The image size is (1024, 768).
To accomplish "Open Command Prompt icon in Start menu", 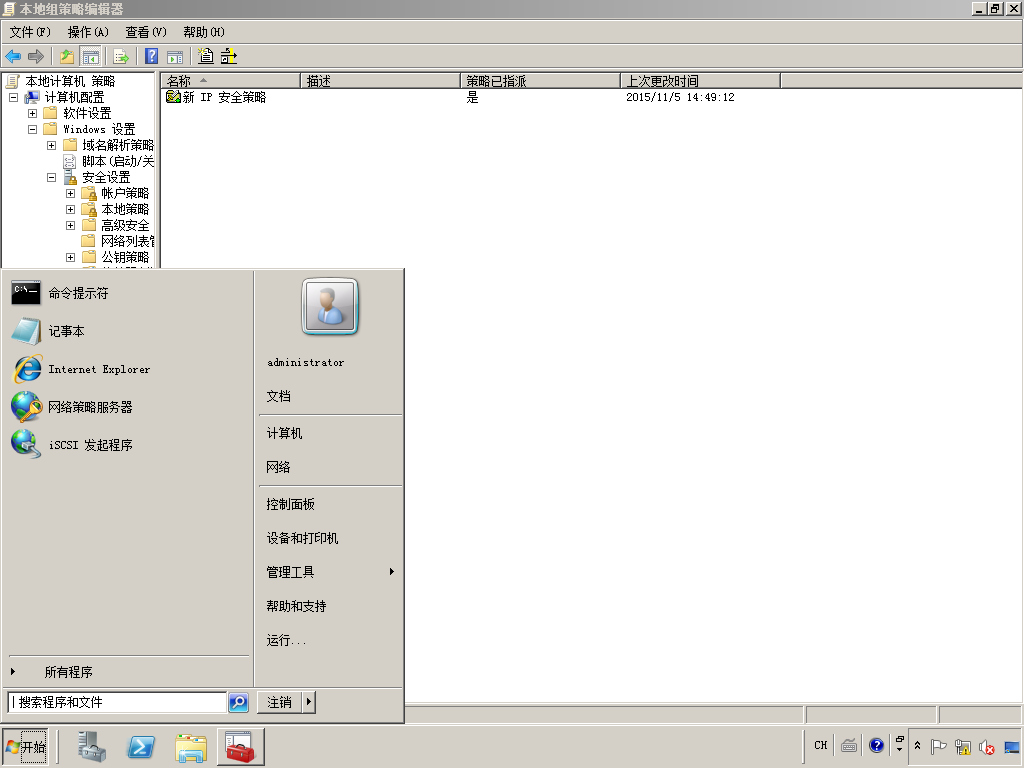I will pos(26,293).
